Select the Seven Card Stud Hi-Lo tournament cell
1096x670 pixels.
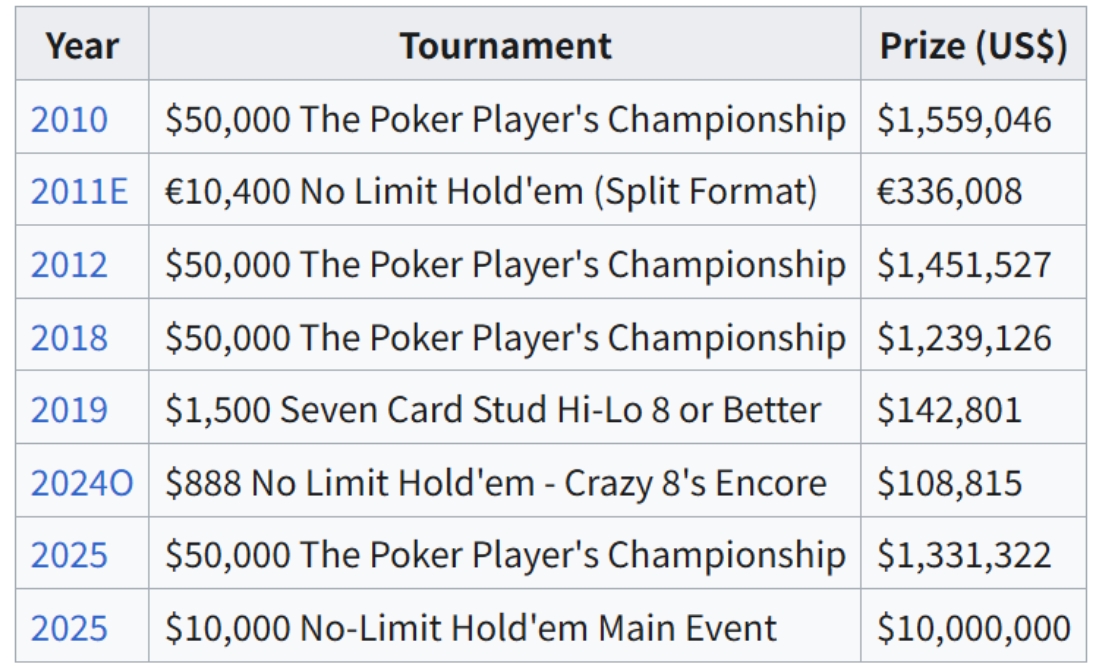[x=493, y=410]
